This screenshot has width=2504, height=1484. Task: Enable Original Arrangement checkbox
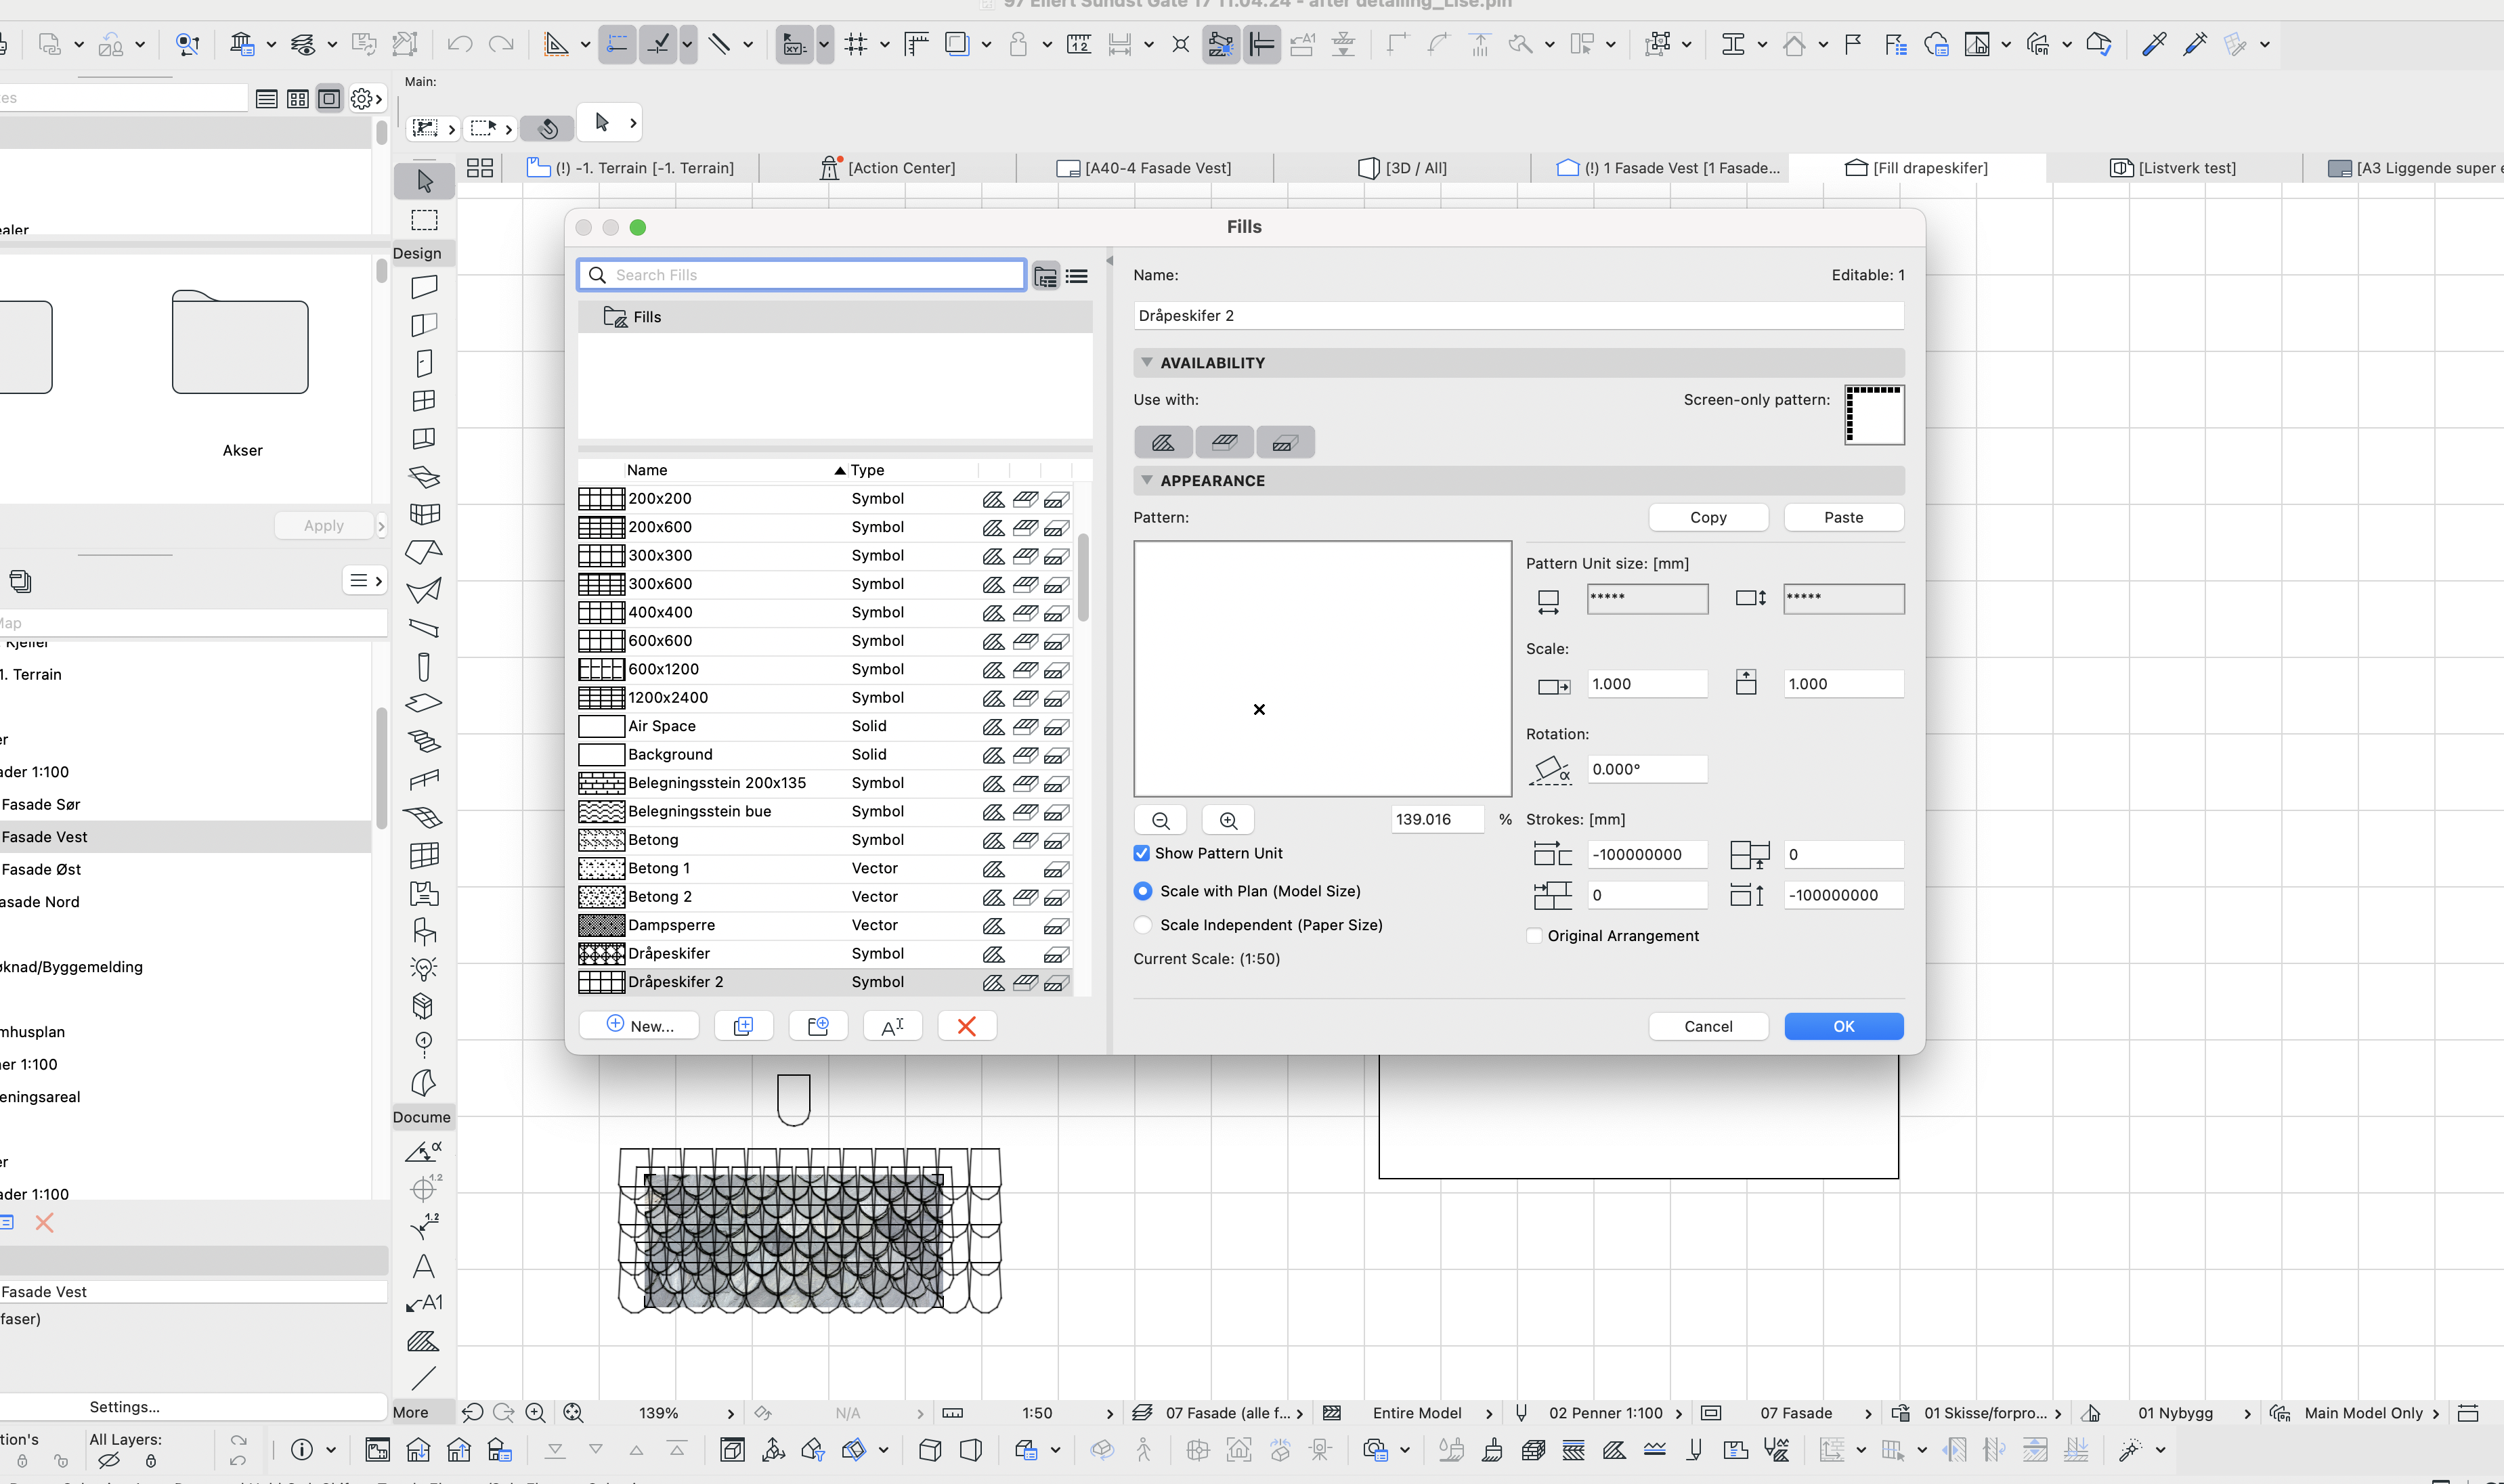click(1534, 936)
